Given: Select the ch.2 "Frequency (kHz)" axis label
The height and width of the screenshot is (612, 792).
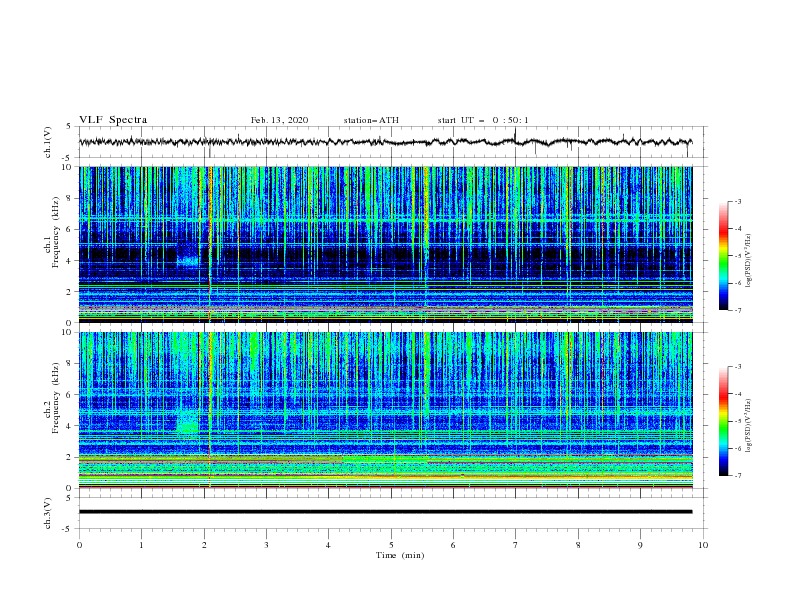Looking at the screenshot, I should pos(56,398).
